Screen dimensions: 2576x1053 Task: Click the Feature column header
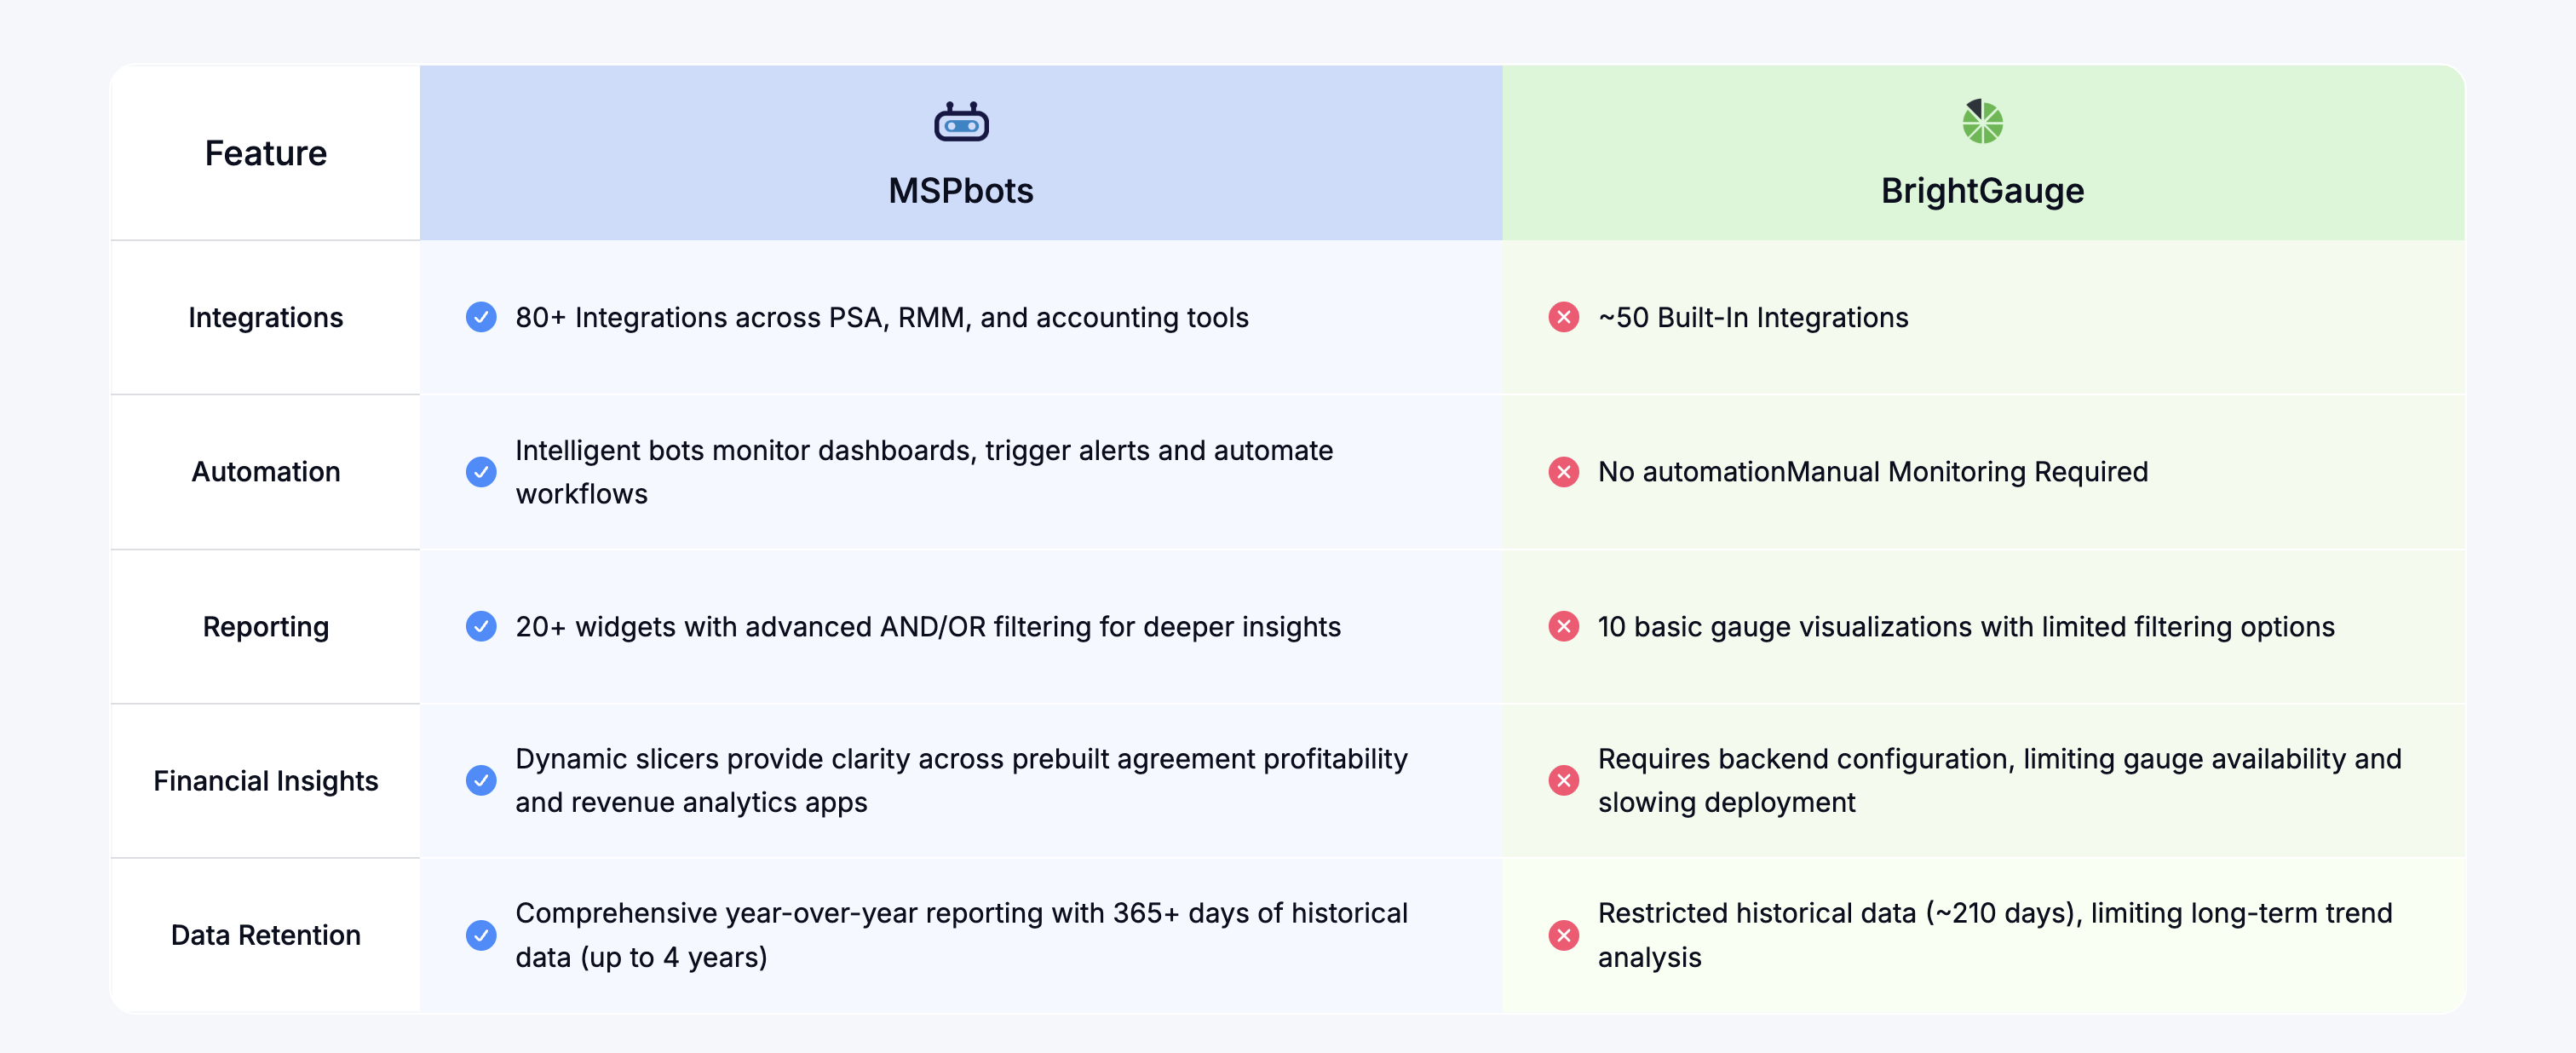click(x=266, y=153)
